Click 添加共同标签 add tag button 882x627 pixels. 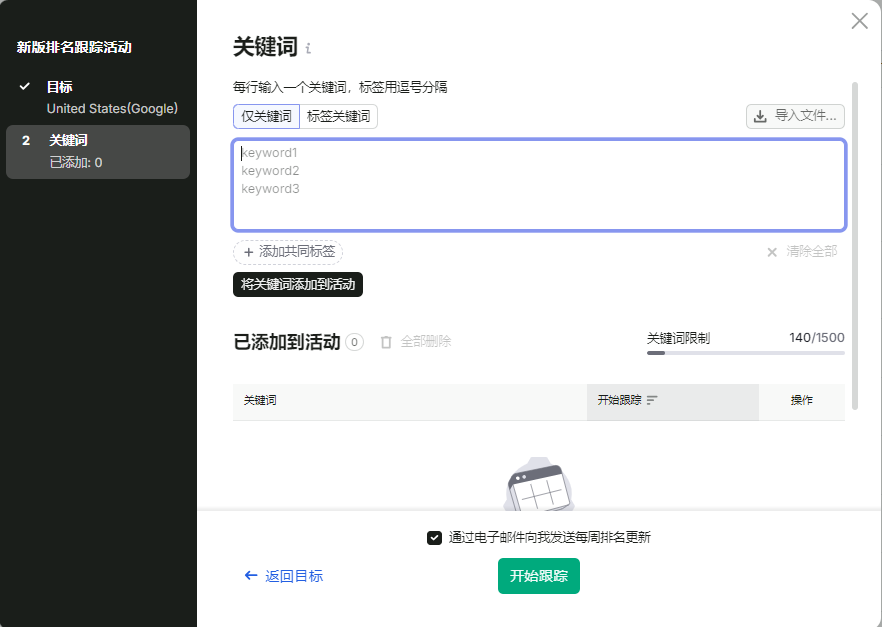coord(288,252)
